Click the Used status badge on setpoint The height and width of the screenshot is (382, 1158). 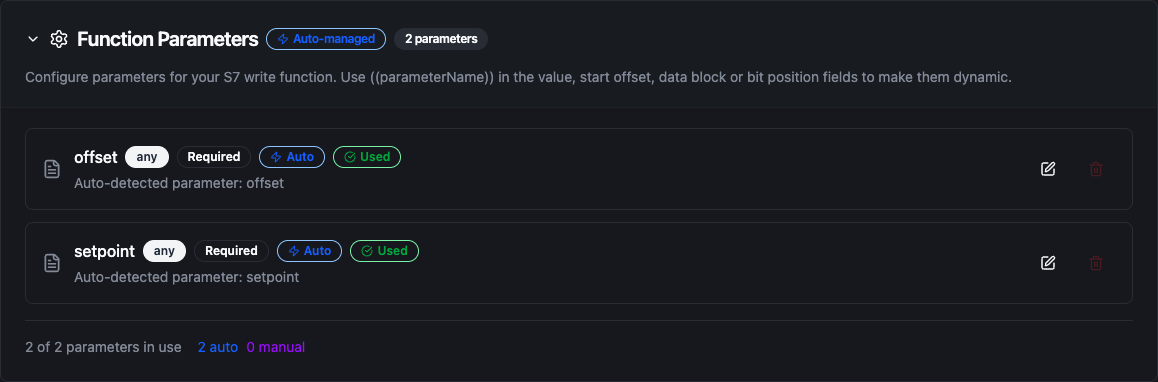point(384,250)
